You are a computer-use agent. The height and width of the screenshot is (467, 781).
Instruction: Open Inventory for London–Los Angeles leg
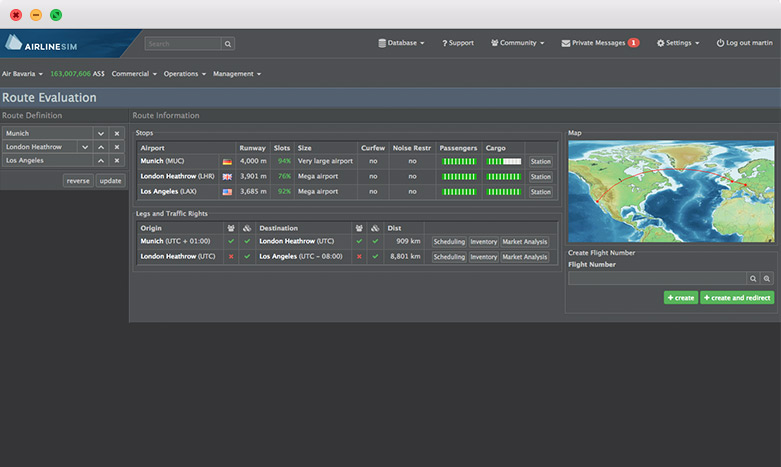click(484, 257)
